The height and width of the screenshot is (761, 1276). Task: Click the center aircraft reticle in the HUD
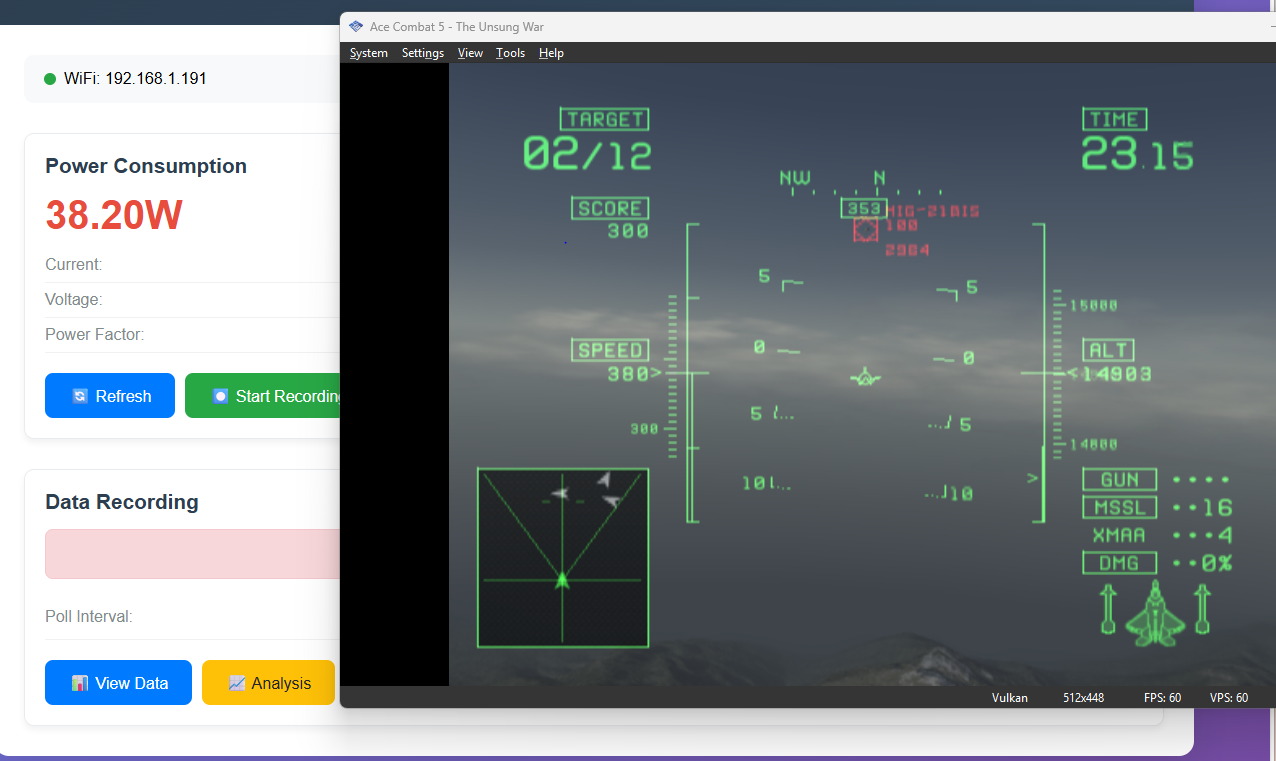point(865,377)
